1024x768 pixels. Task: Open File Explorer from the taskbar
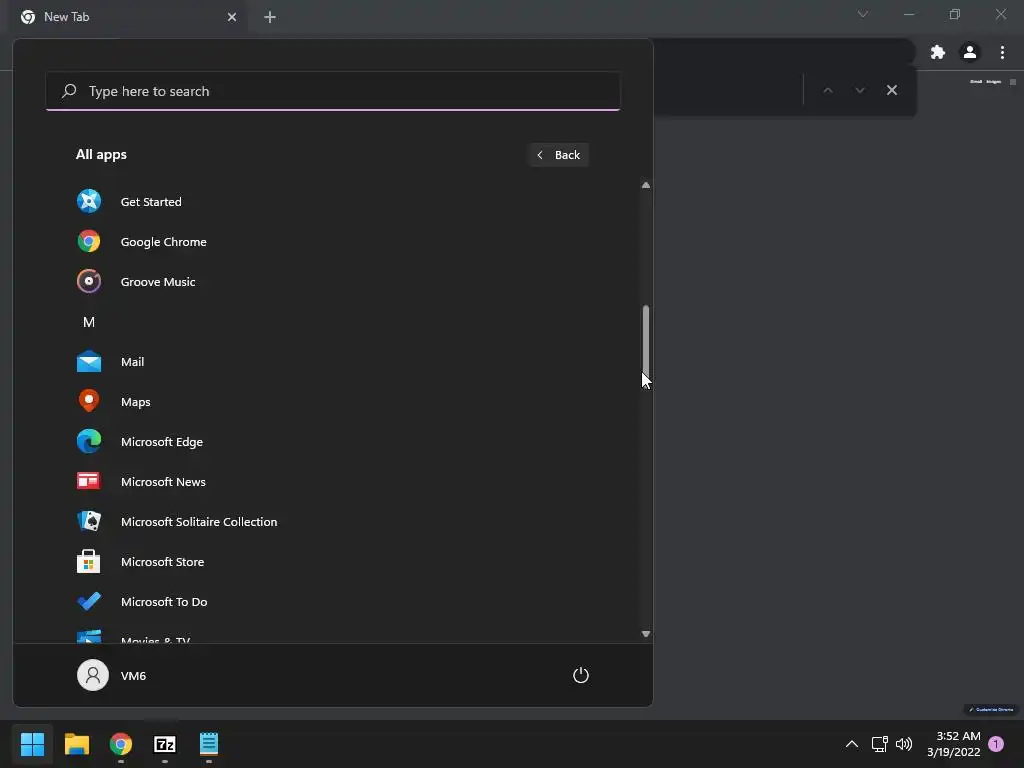(x=76, y=744)
